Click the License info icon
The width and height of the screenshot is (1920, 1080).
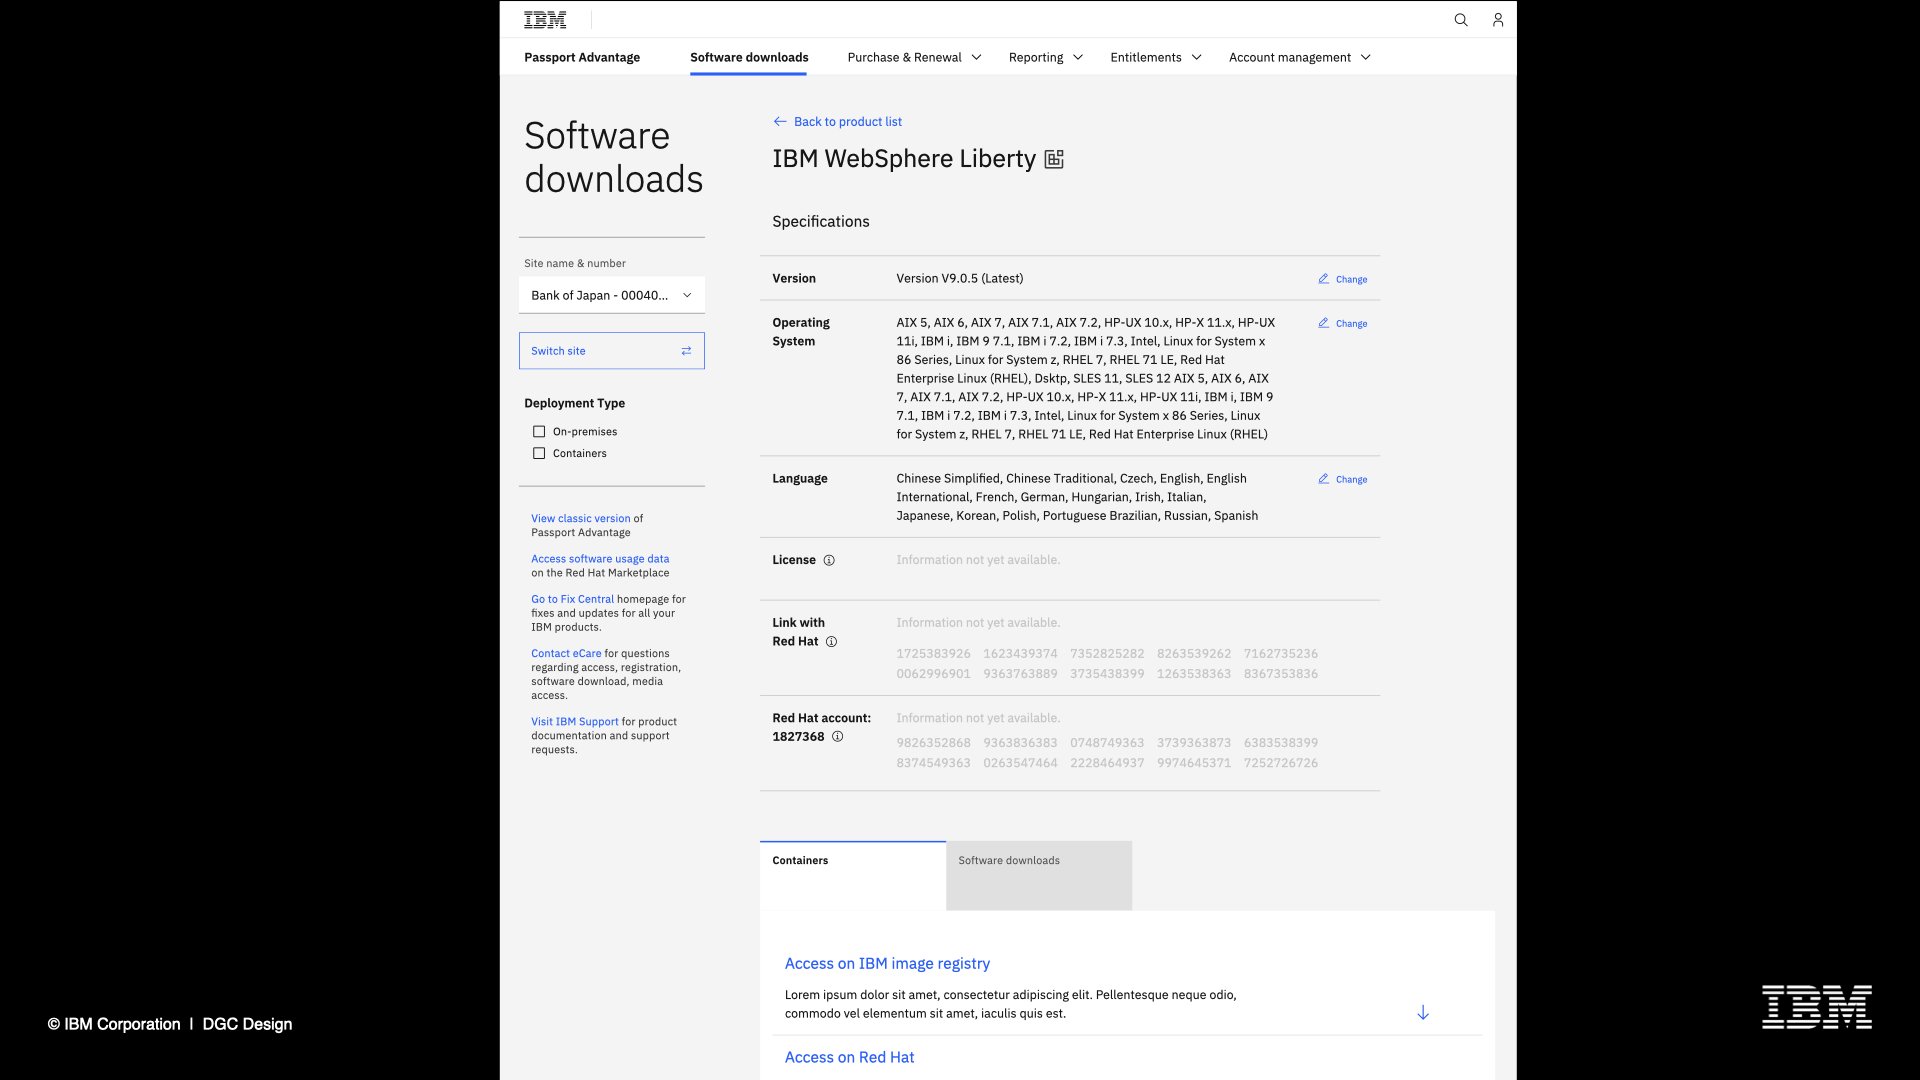click(x=829, y=560)
